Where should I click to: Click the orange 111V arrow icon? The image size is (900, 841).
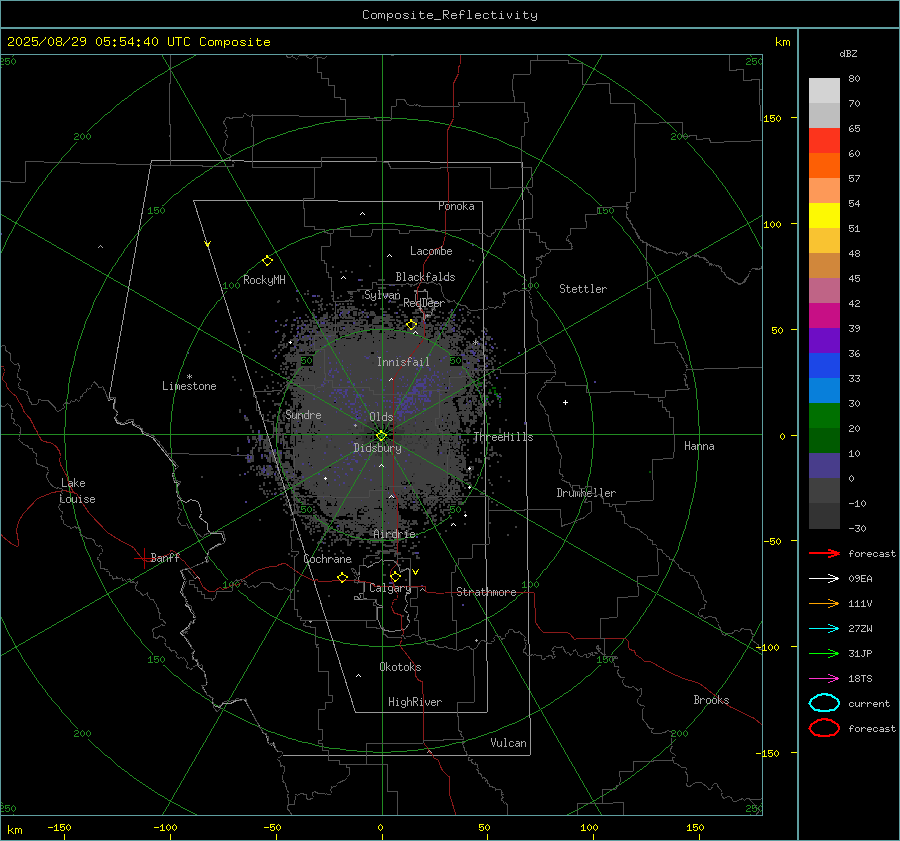pyautogui.click(x=824, y=603)
